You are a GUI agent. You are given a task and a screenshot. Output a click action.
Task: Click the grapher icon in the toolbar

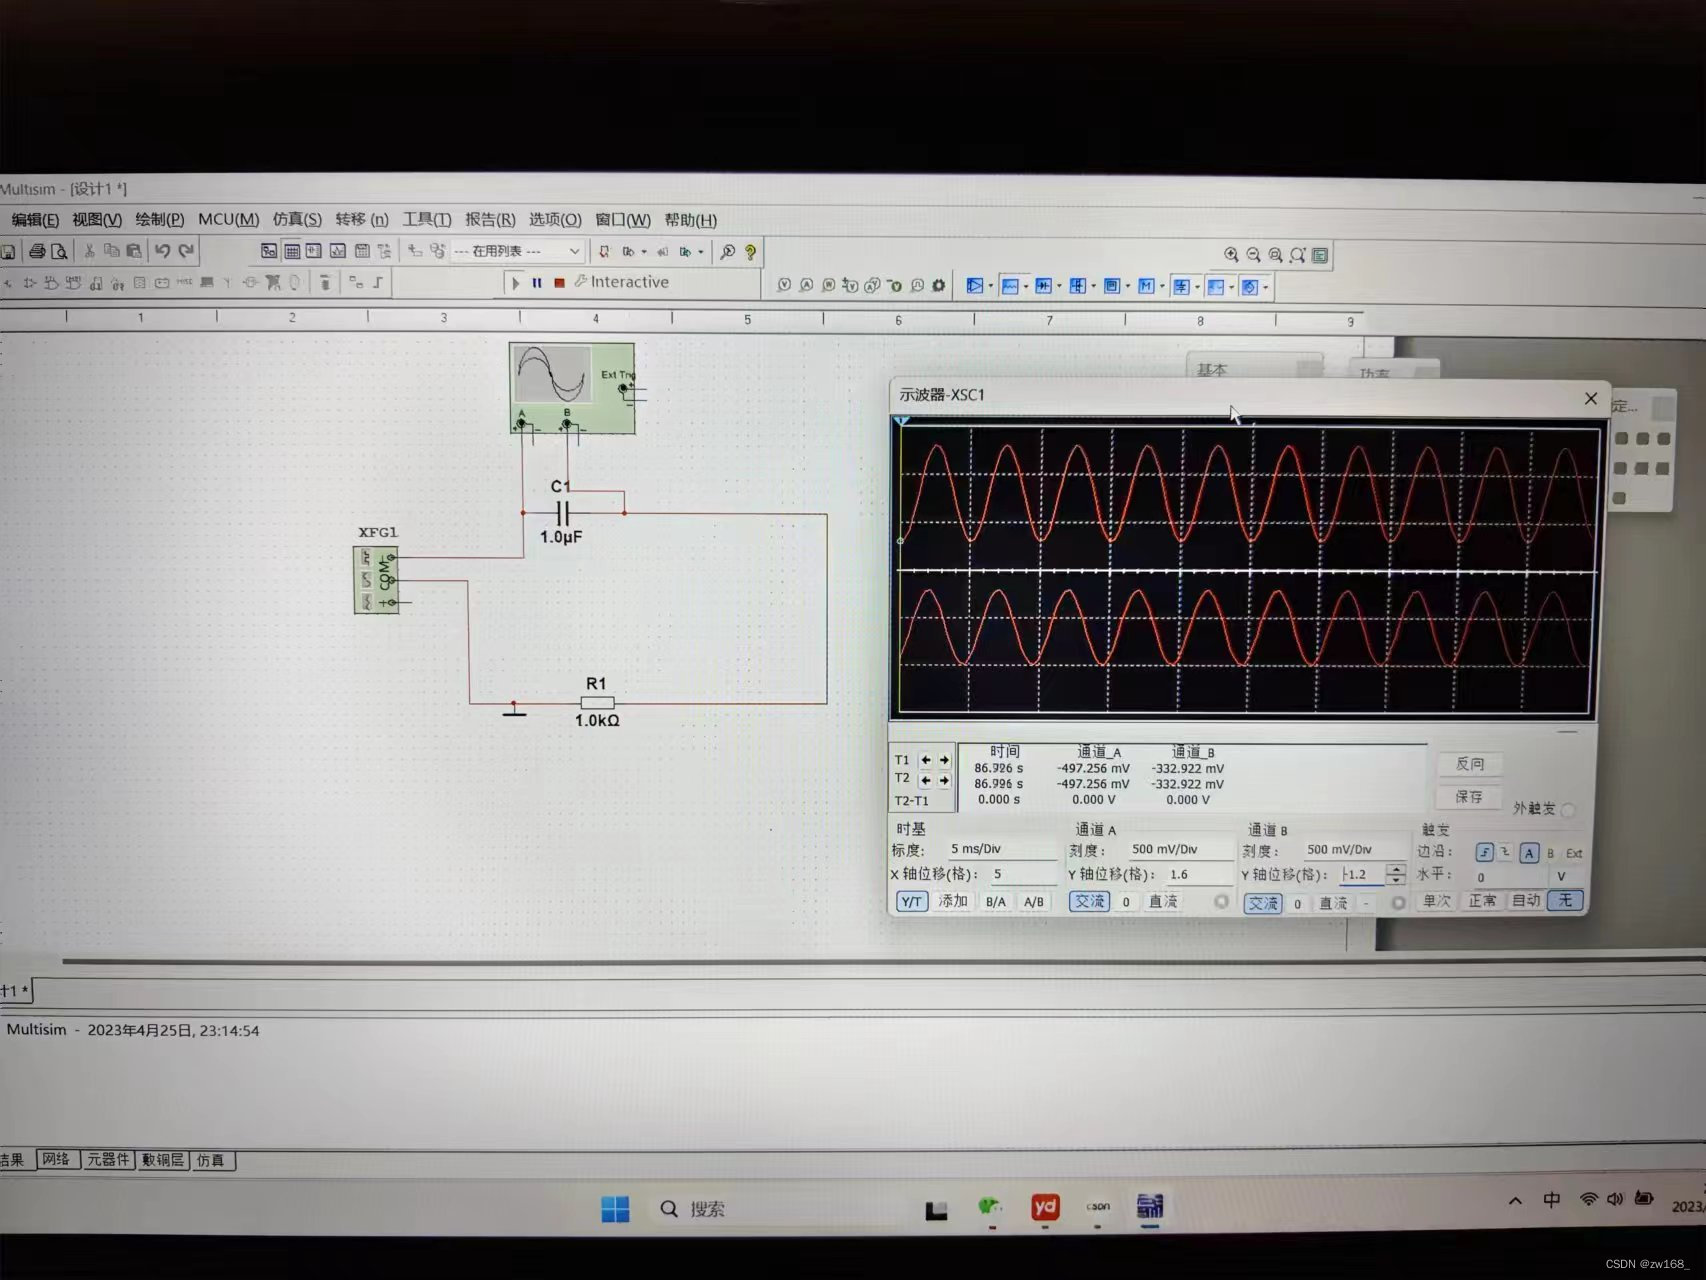tap(338, 251)
